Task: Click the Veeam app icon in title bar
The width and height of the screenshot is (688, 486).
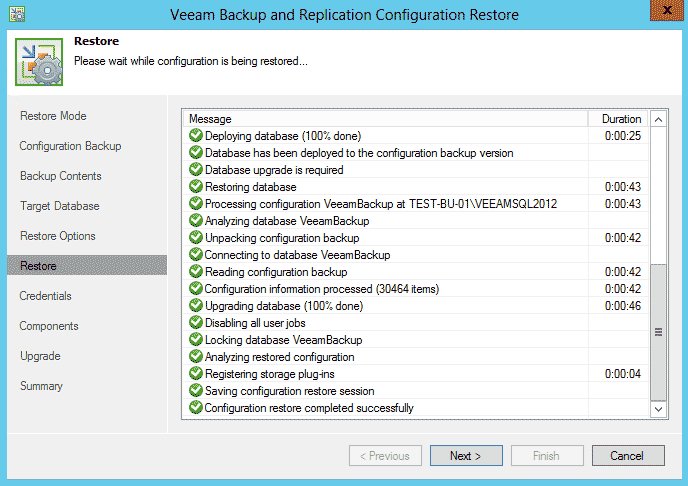Action: click(x=17, y=14)
